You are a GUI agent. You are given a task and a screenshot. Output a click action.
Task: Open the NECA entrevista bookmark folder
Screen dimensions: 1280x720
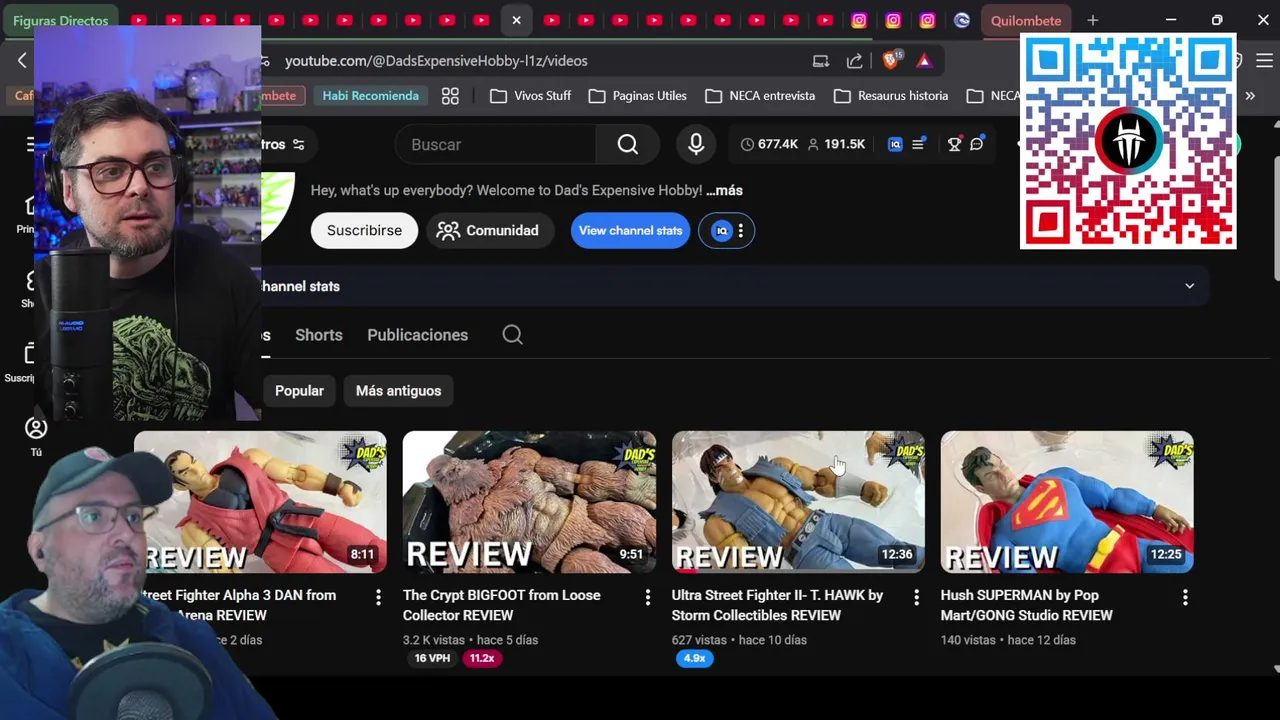(760, 96)
